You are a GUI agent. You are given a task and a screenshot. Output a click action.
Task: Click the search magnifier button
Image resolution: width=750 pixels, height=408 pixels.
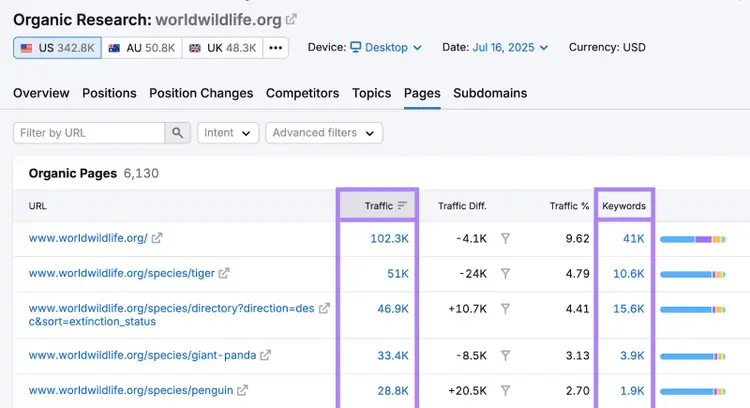[177, 133]
